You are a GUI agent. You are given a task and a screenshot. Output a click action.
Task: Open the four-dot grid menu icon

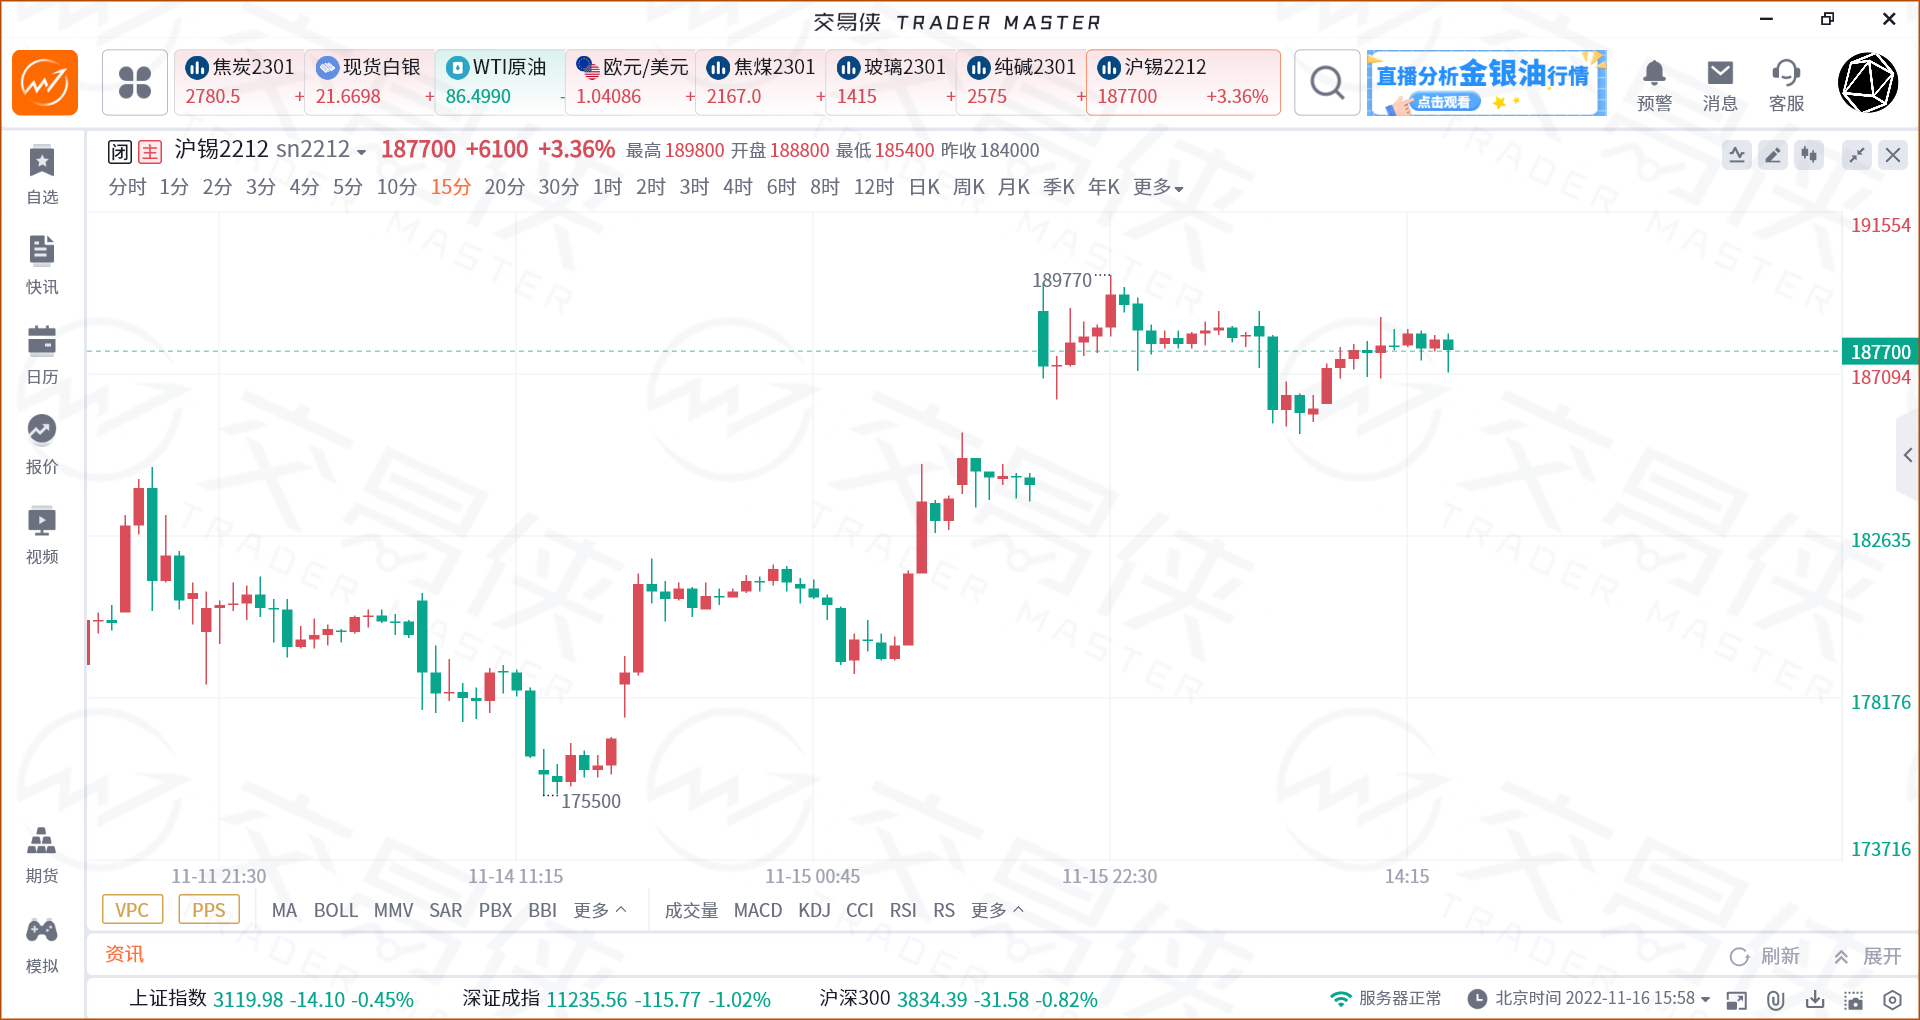click(135, 83)
